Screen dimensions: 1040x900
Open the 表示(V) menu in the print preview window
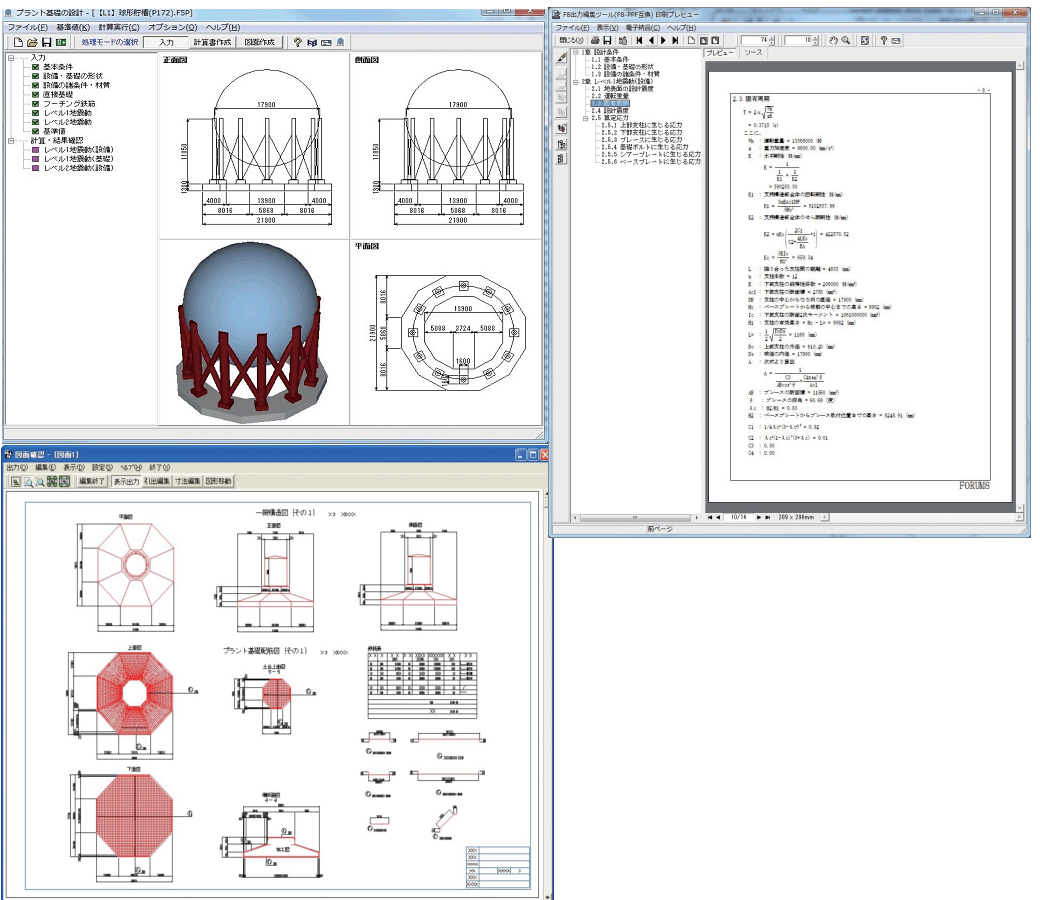tap(607, 28)
